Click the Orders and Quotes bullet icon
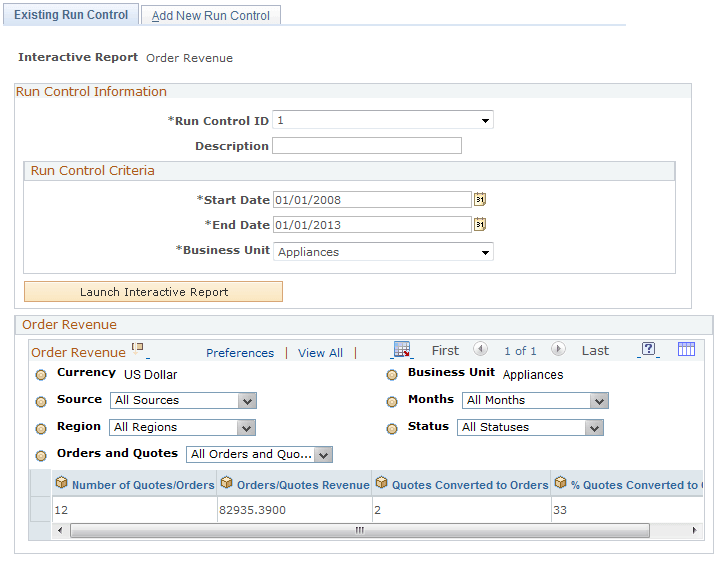This screenshot has height=562, width=720. [x=41, y=456]
